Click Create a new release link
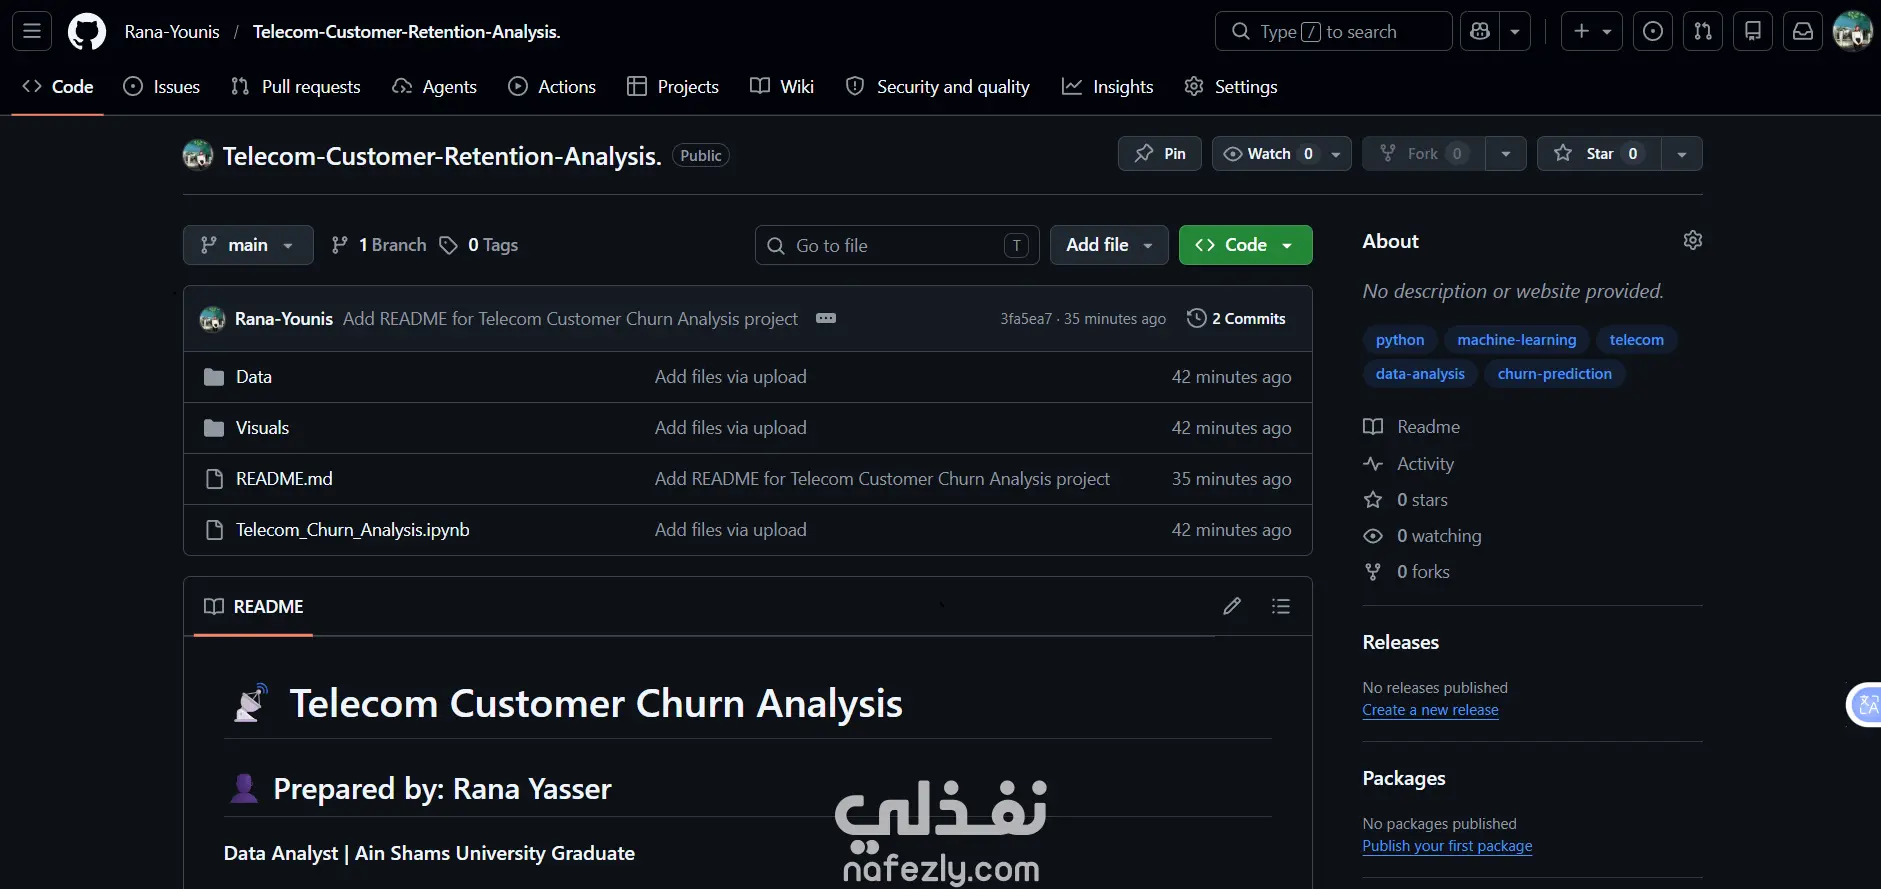Image resolution: width=1881 pixels, height=889 pixels. pyautogui.click(x=1431, y=710)
